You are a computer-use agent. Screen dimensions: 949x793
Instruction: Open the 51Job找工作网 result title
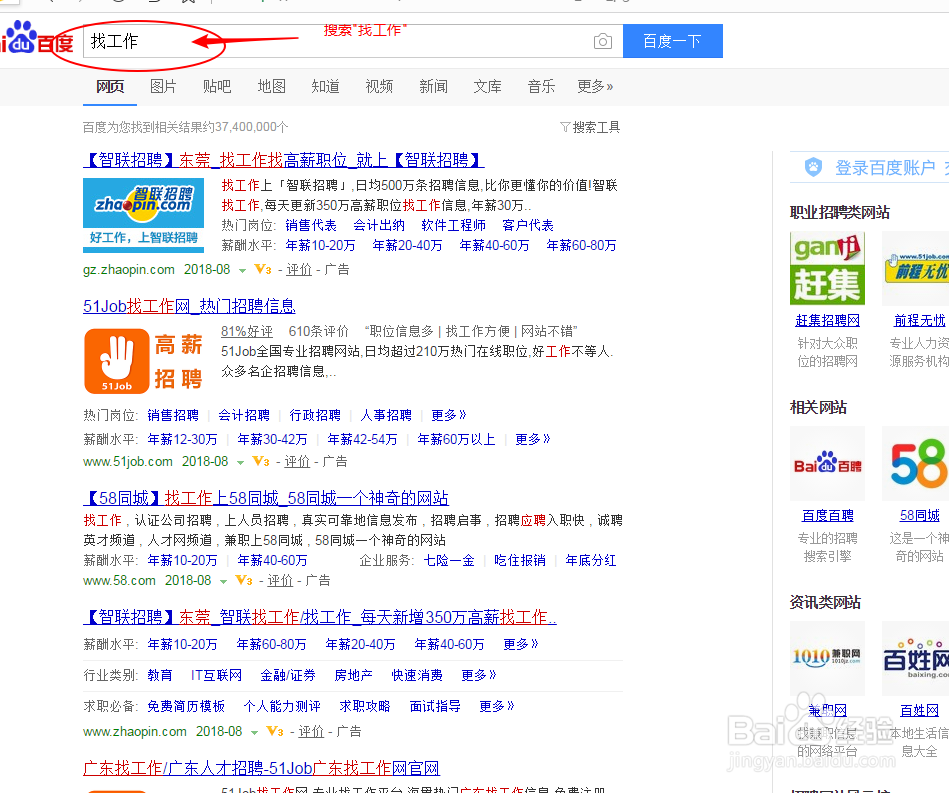click(x=189, y=306)
